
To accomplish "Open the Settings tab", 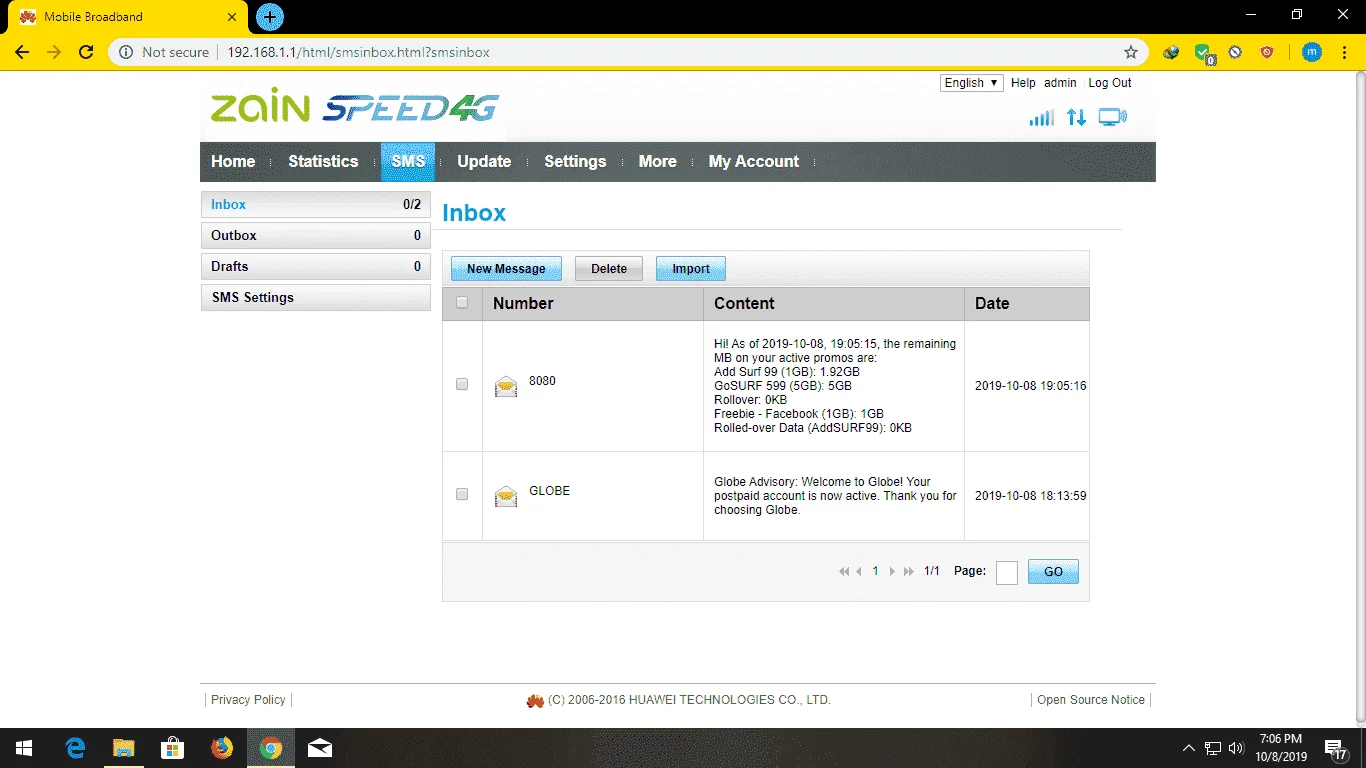I will [x=575, y=161].
